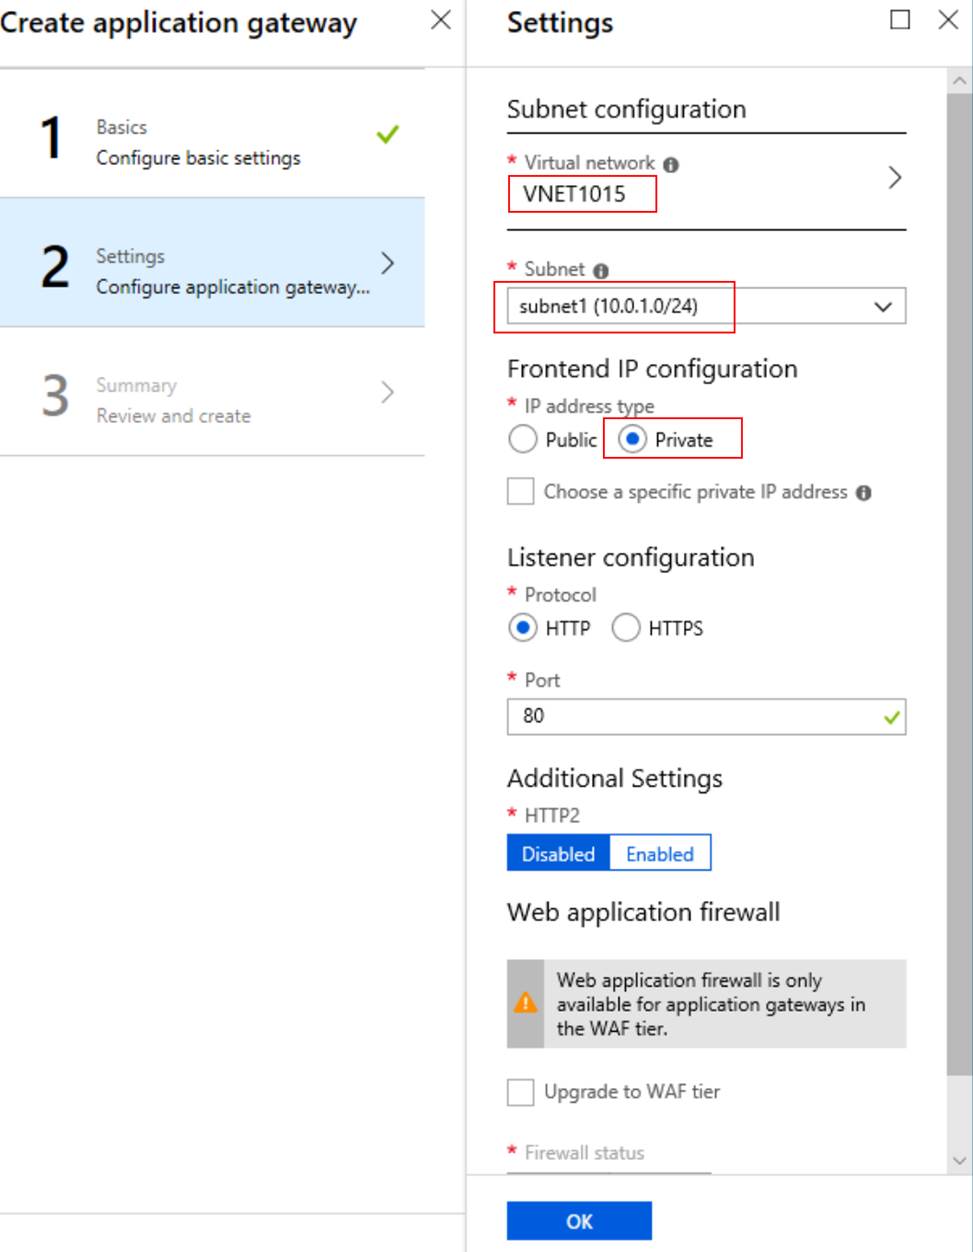Image resolution: width=973 pixels, height=1252 pixels.
Task: Select the Private IP address type
Action: click(x=632, y=440)
